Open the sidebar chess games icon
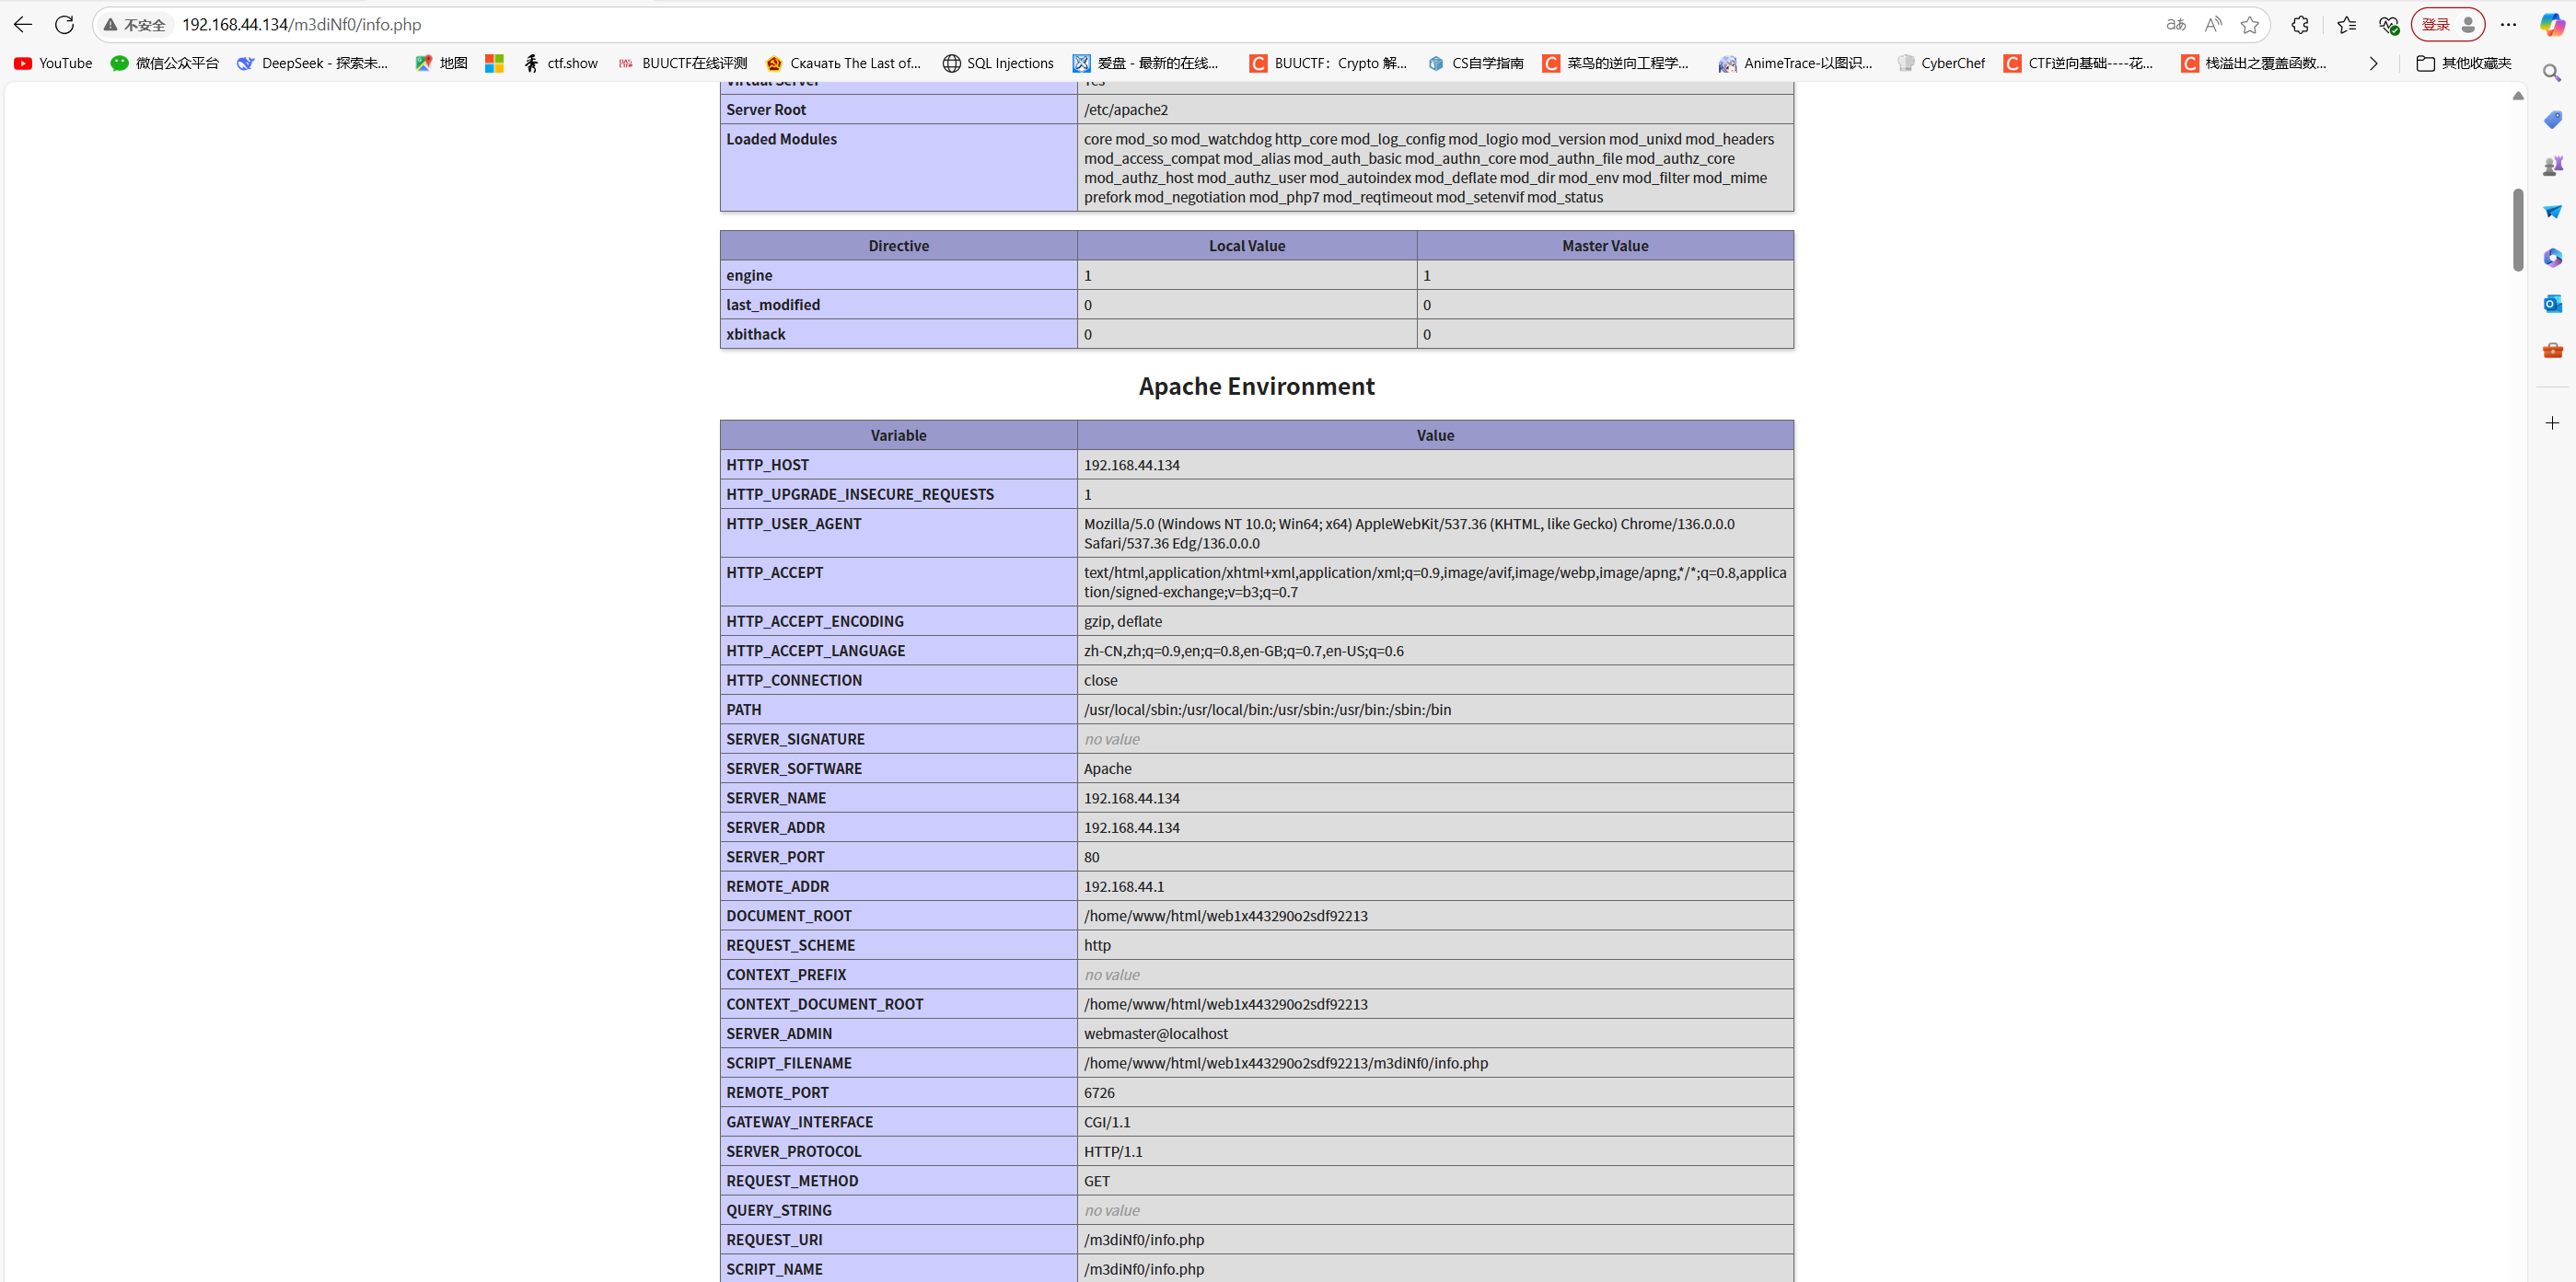 [2552, 165]
